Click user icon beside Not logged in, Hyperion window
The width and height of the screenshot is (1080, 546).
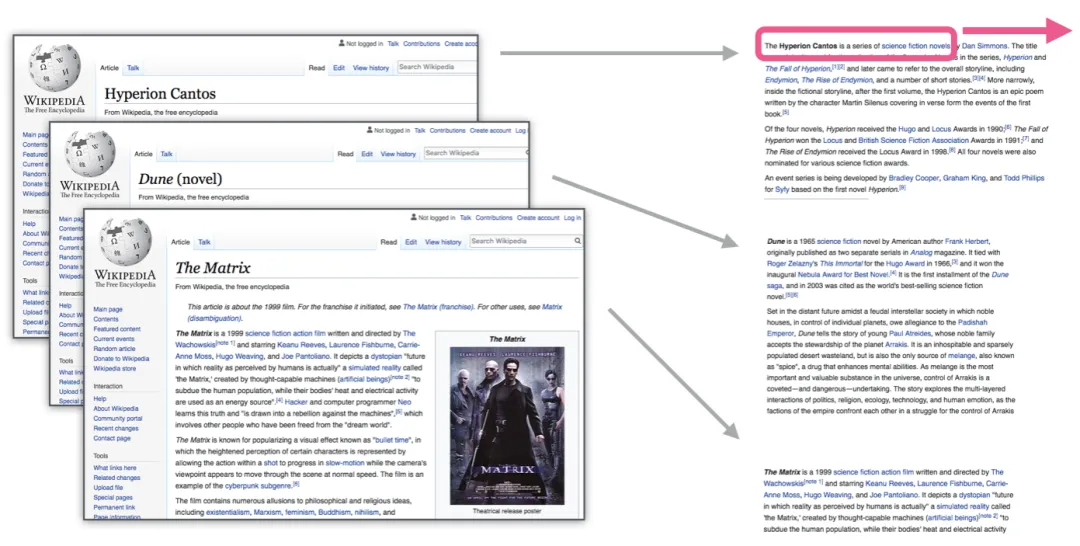pos(341,43)
